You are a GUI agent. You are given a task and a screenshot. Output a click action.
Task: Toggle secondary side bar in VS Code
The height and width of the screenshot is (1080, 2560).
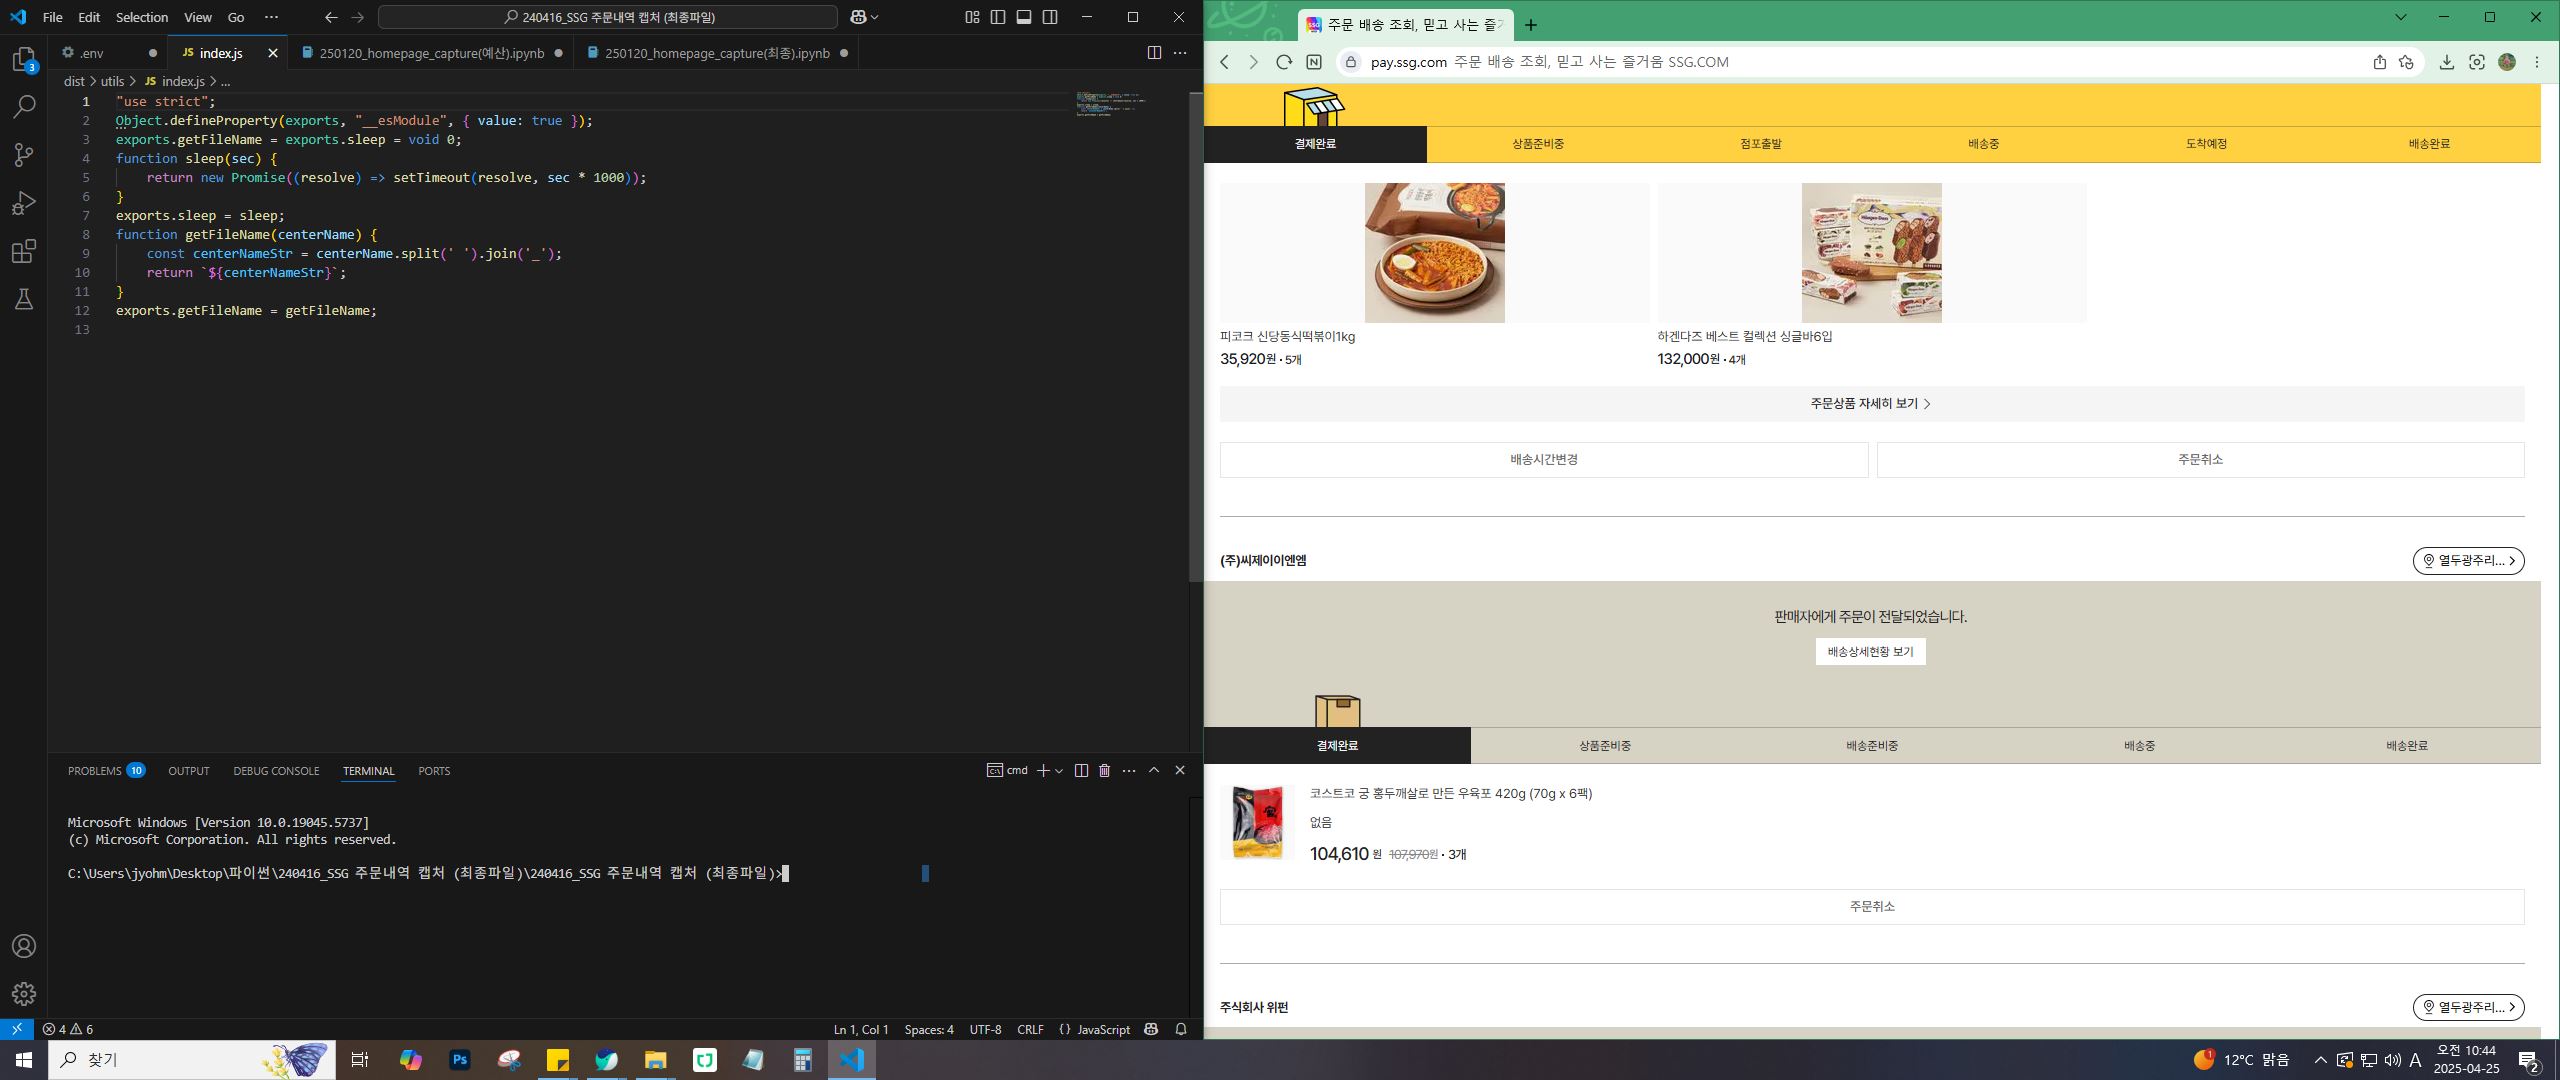(1050, 17)
